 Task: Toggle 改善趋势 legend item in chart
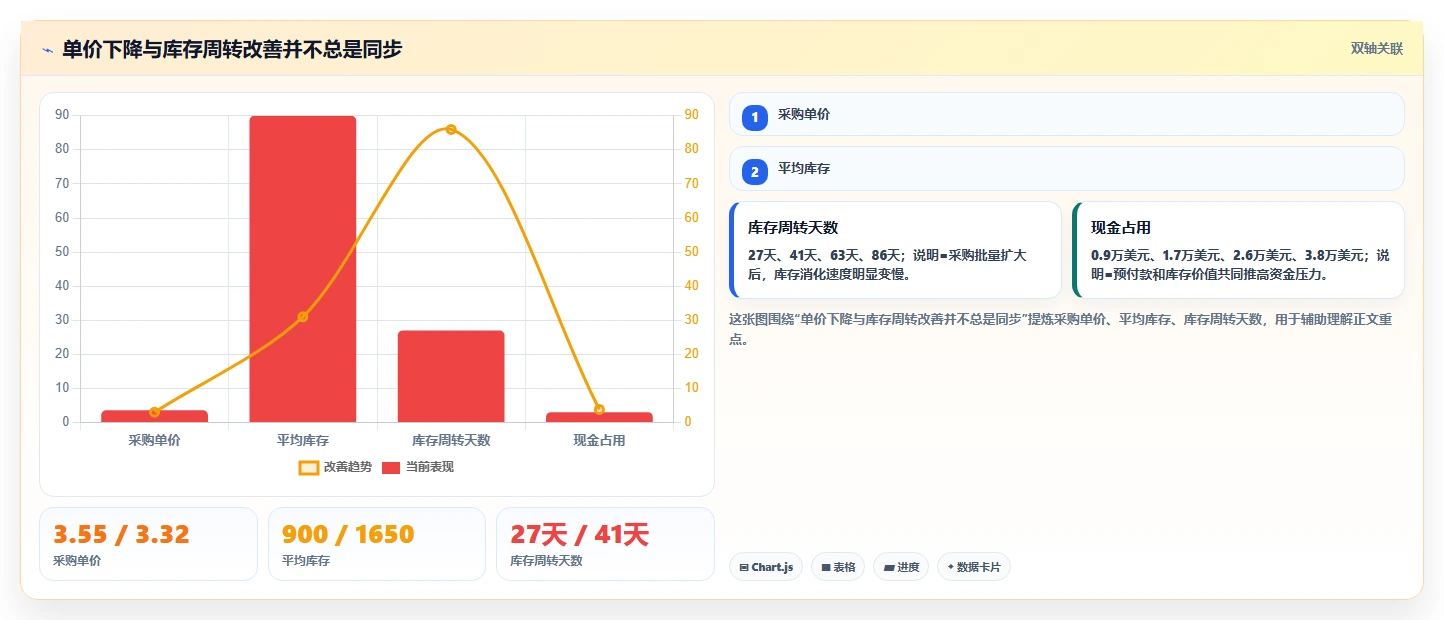tap(335, 467)
